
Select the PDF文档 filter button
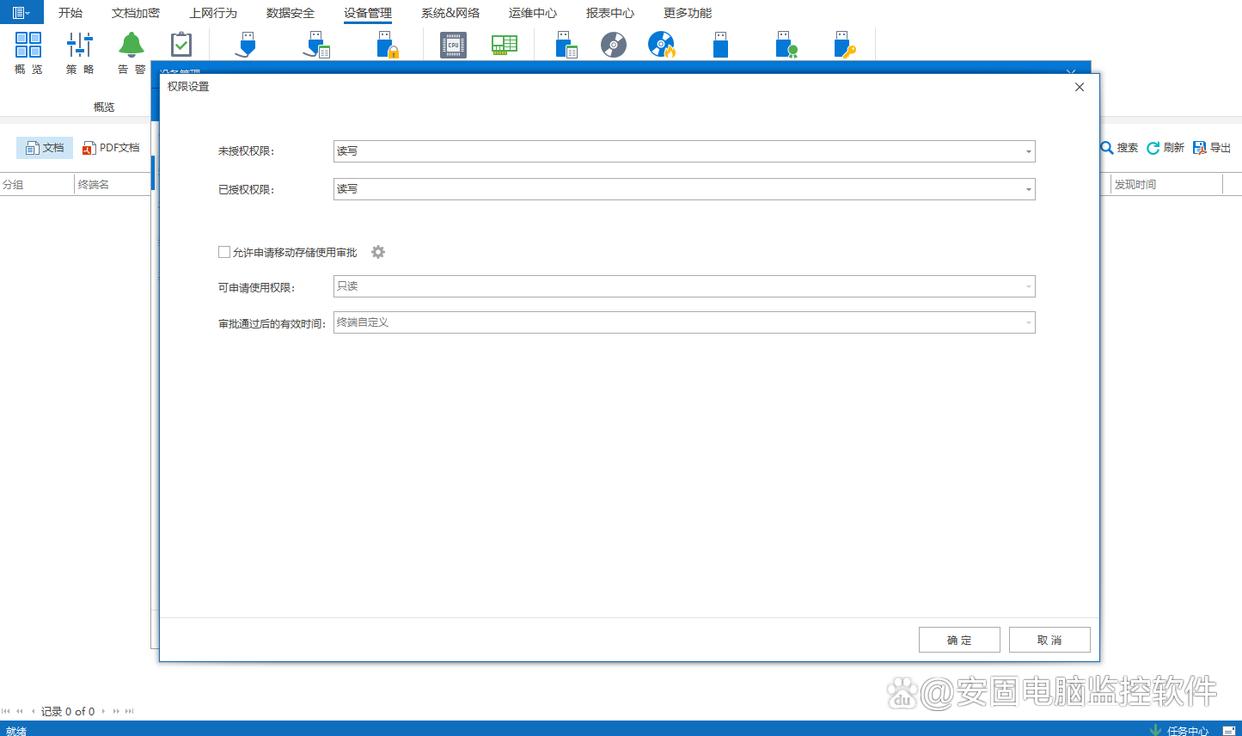click(x=111, y=148)
